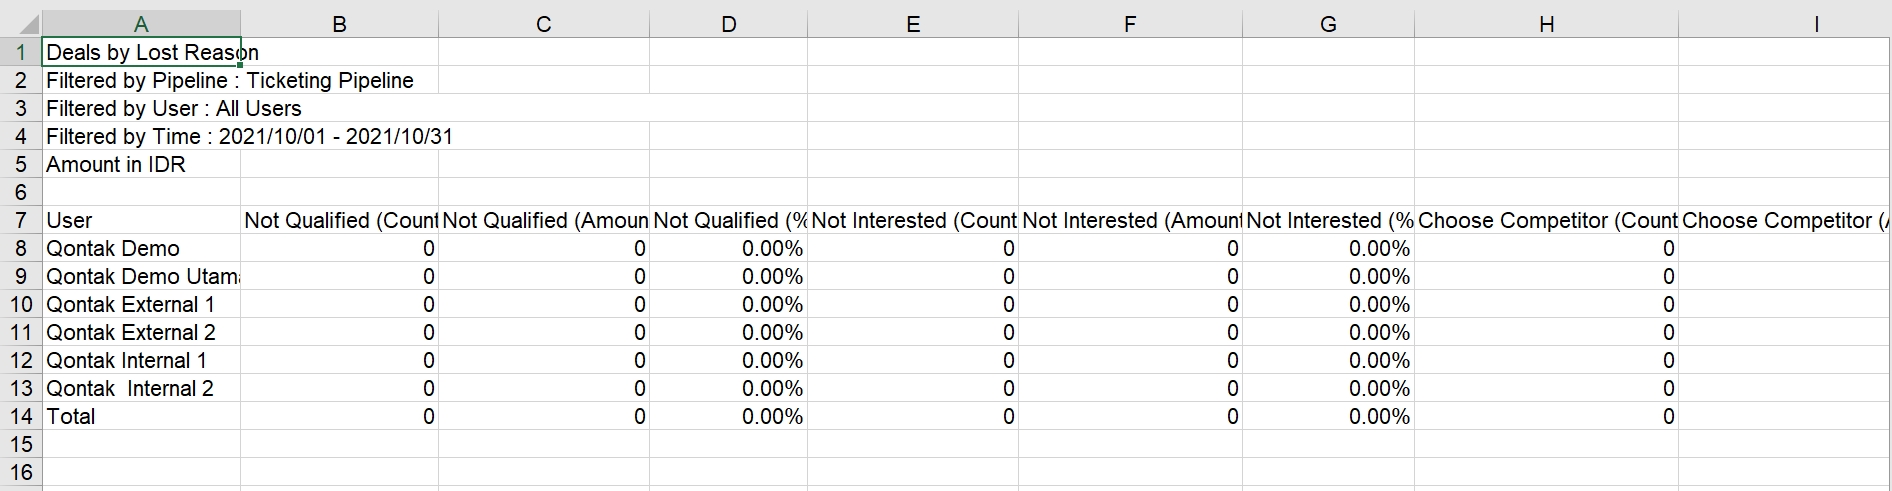Select column A header
The width and height of the screenshot is (1892, 491).
(x=141, y=24)
